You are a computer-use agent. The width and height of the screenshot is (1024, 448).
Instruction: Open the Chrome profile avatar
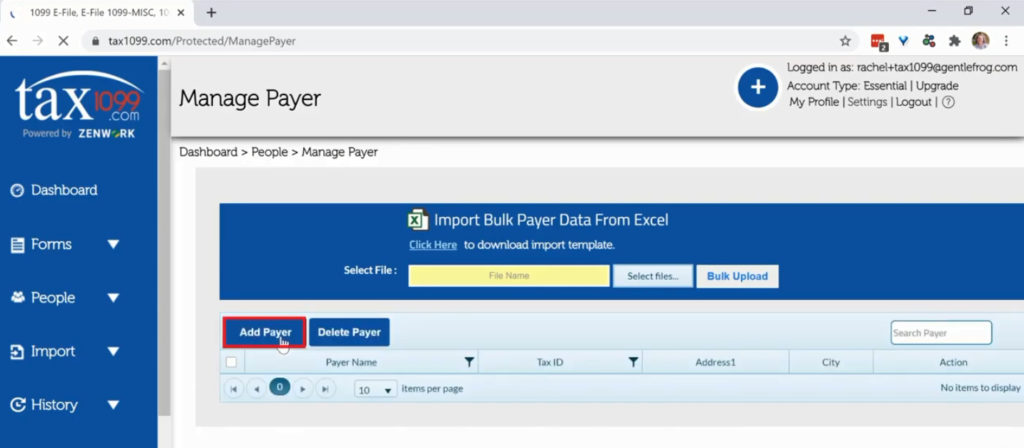coord(980,41)
